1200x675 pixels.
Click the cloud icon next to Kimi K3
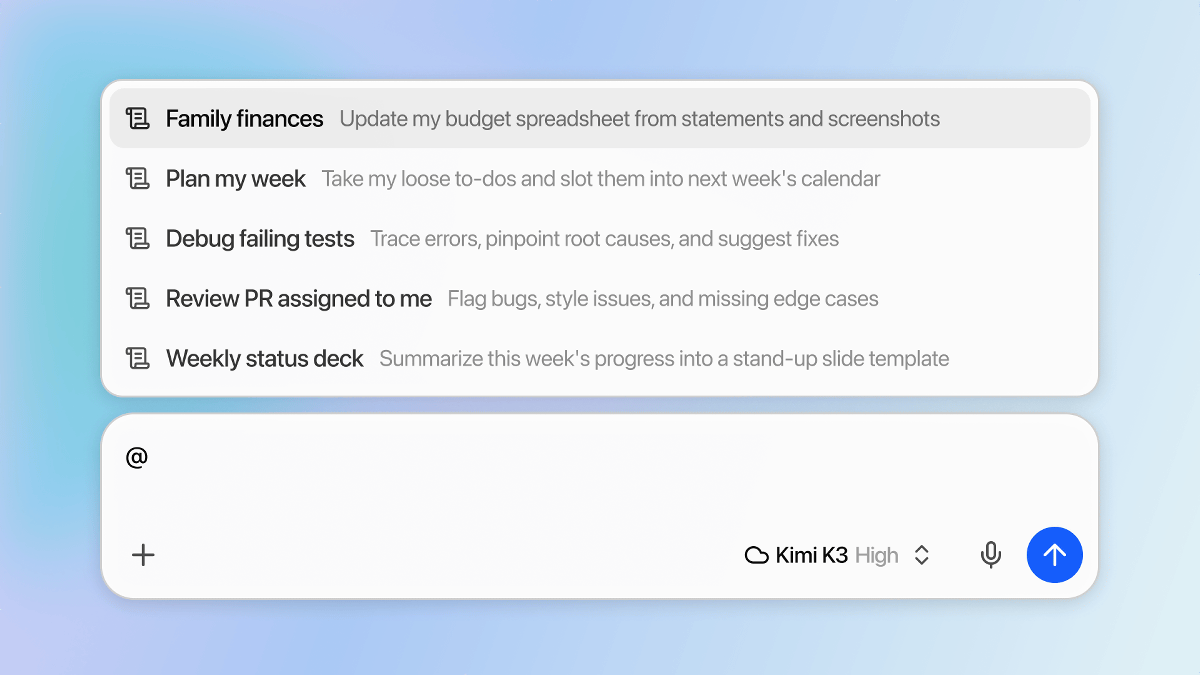pyautogui.click(x=757, y=555)
